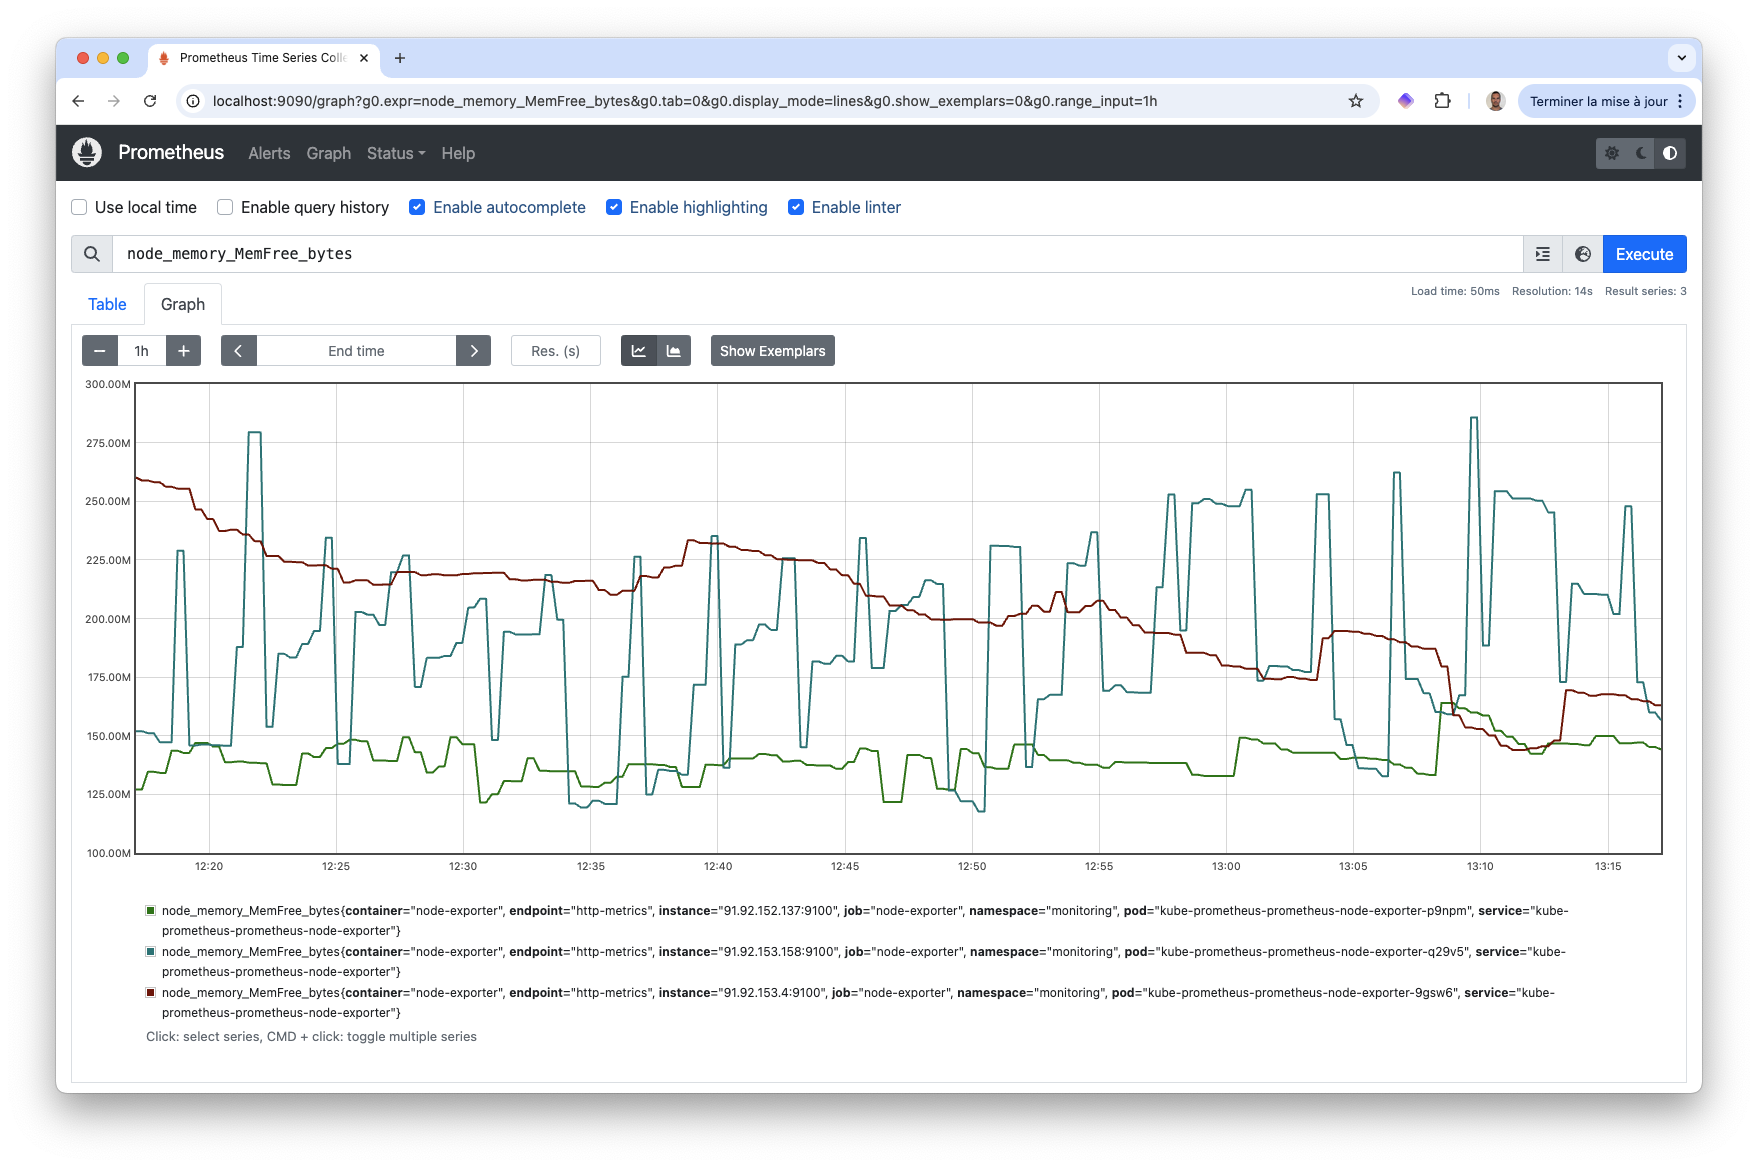Screen dimensions: 1758x1167
Task: Disable the Enable linter checkbox
Action: click(796, 207)
